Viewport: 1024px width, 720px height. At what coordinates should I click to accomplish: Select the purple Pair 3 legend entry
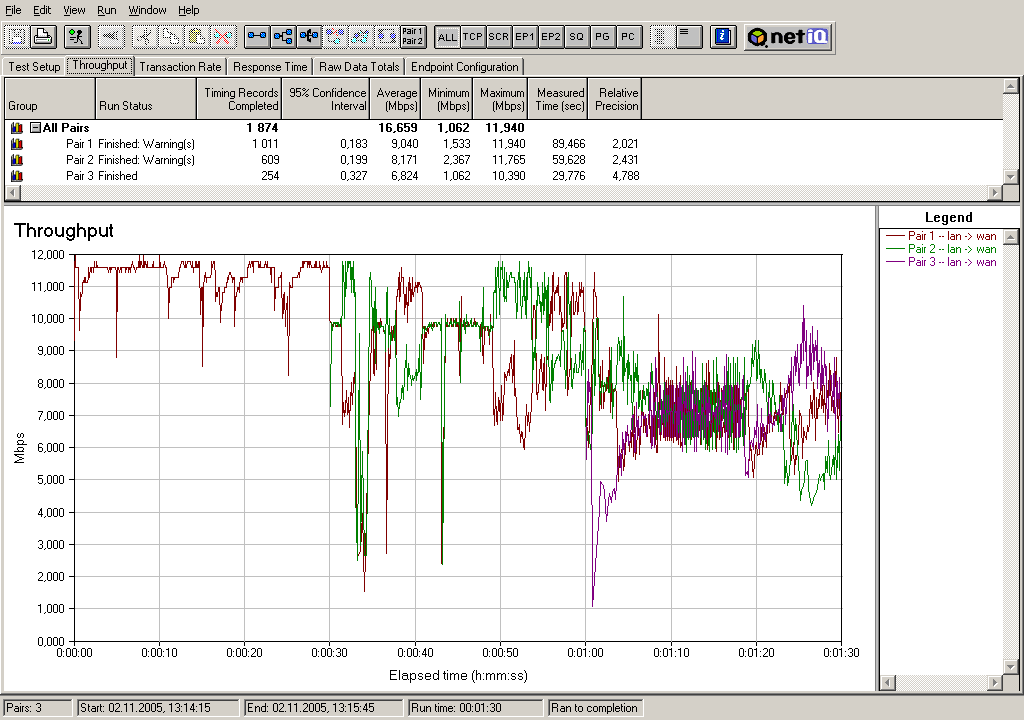pos(941,262)
